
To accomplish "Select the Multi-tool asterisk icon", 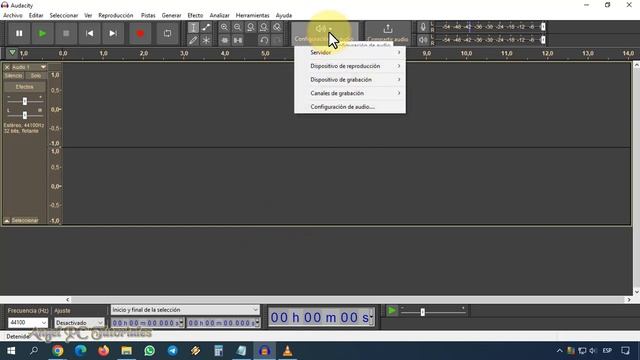I will 206,40.
